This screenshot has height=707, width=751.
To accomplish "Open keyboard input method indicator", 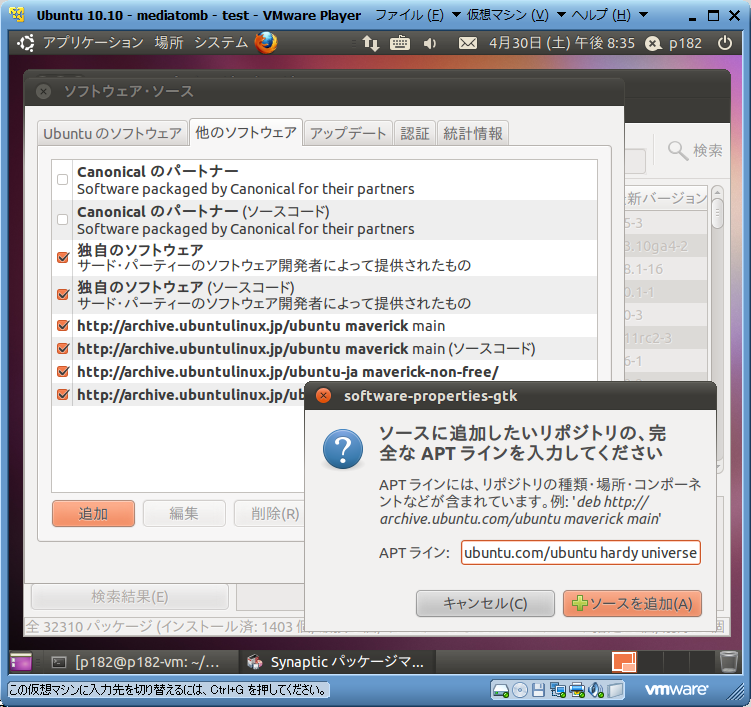I will tap(399, 43).
